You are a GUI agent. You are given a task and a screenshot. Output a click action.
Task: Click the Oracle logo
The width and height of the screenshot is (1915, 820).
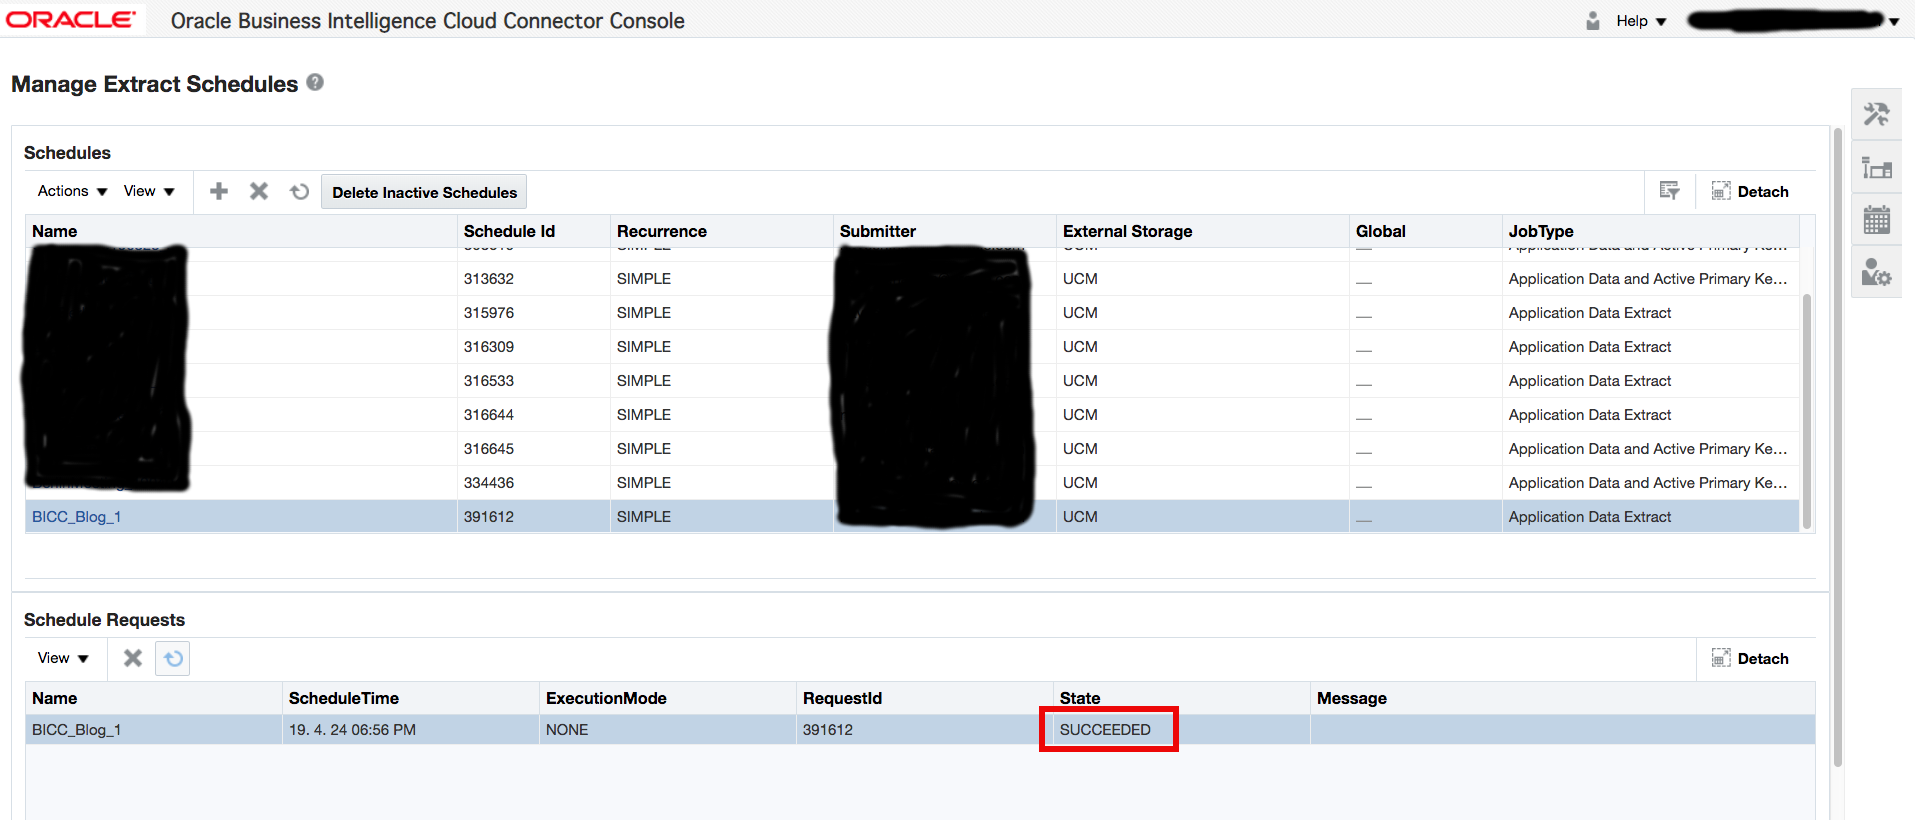pyautogui.click(x=71, y=20)
